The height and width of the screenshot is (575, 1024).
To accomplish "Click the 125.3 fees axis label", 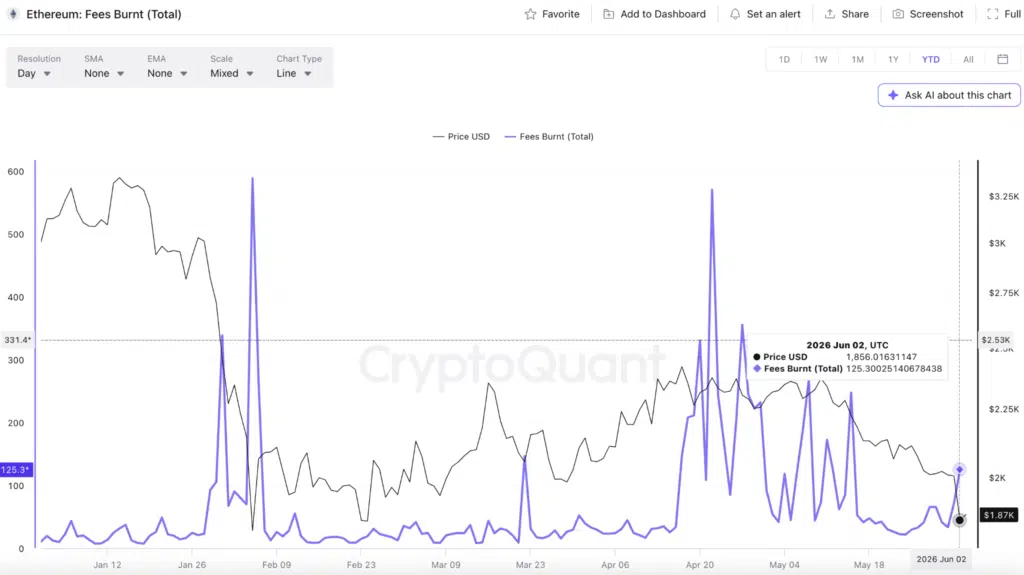I will 16,469.
